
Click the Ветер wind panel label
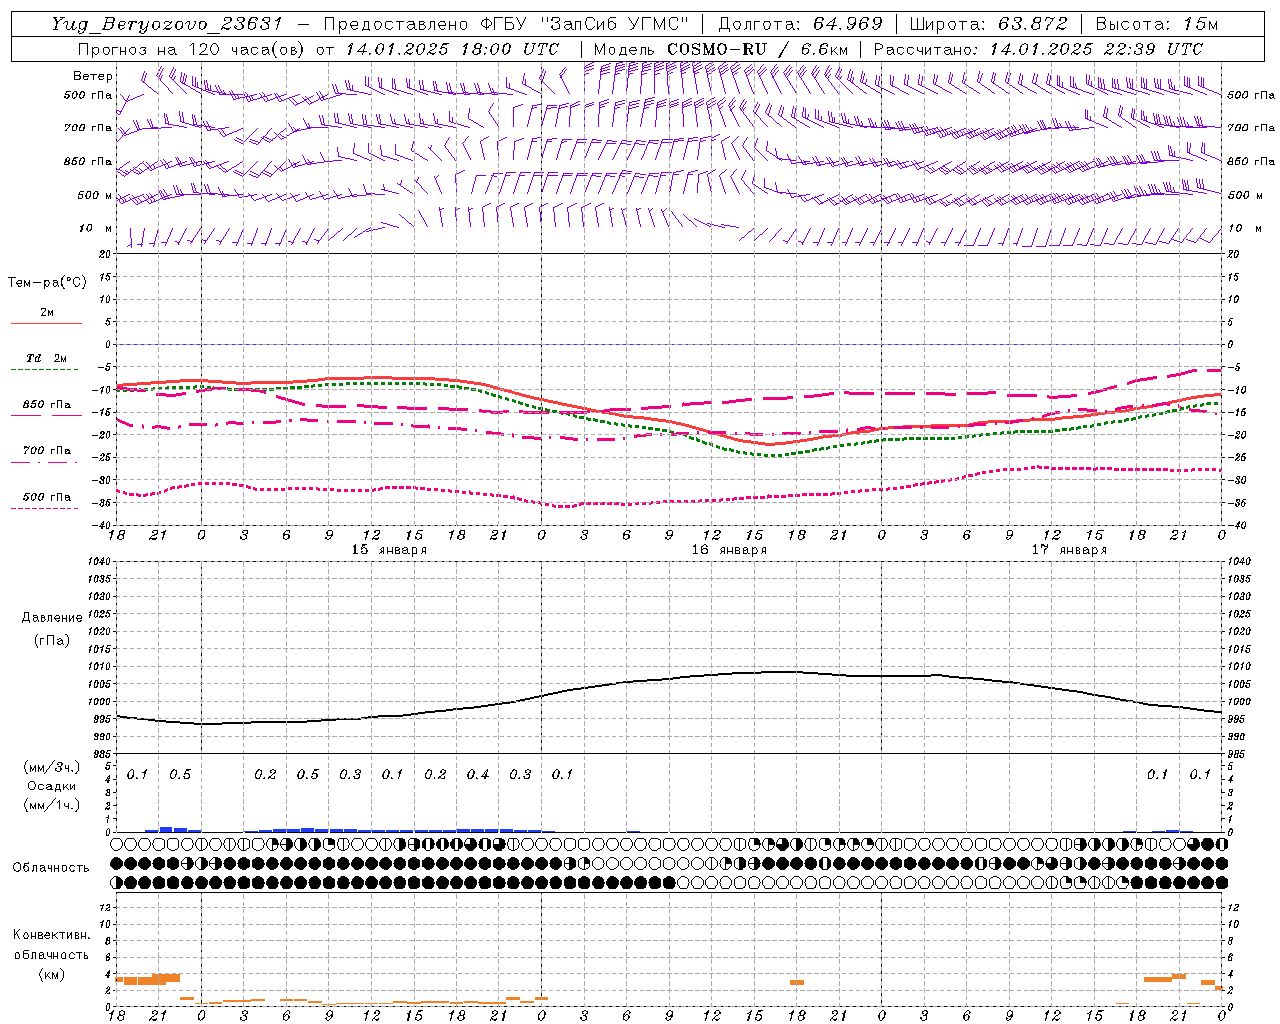[93, 76]
